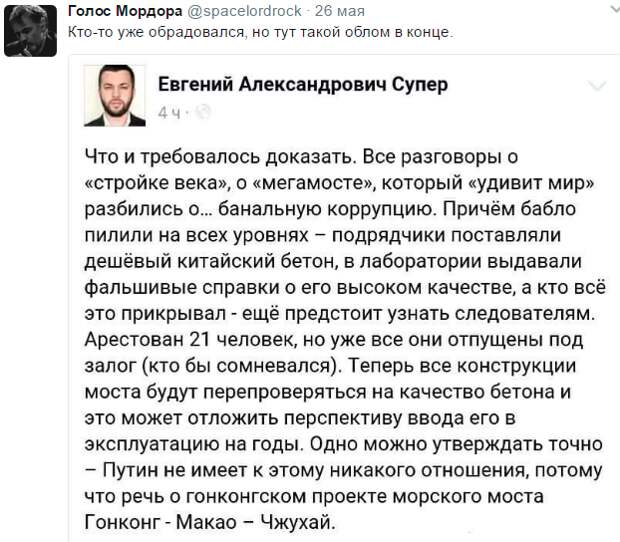Viewport: 620px width, 542px height.
Task: Click the phrase «стройке века» in the post
Action: [x=157, y=183]
